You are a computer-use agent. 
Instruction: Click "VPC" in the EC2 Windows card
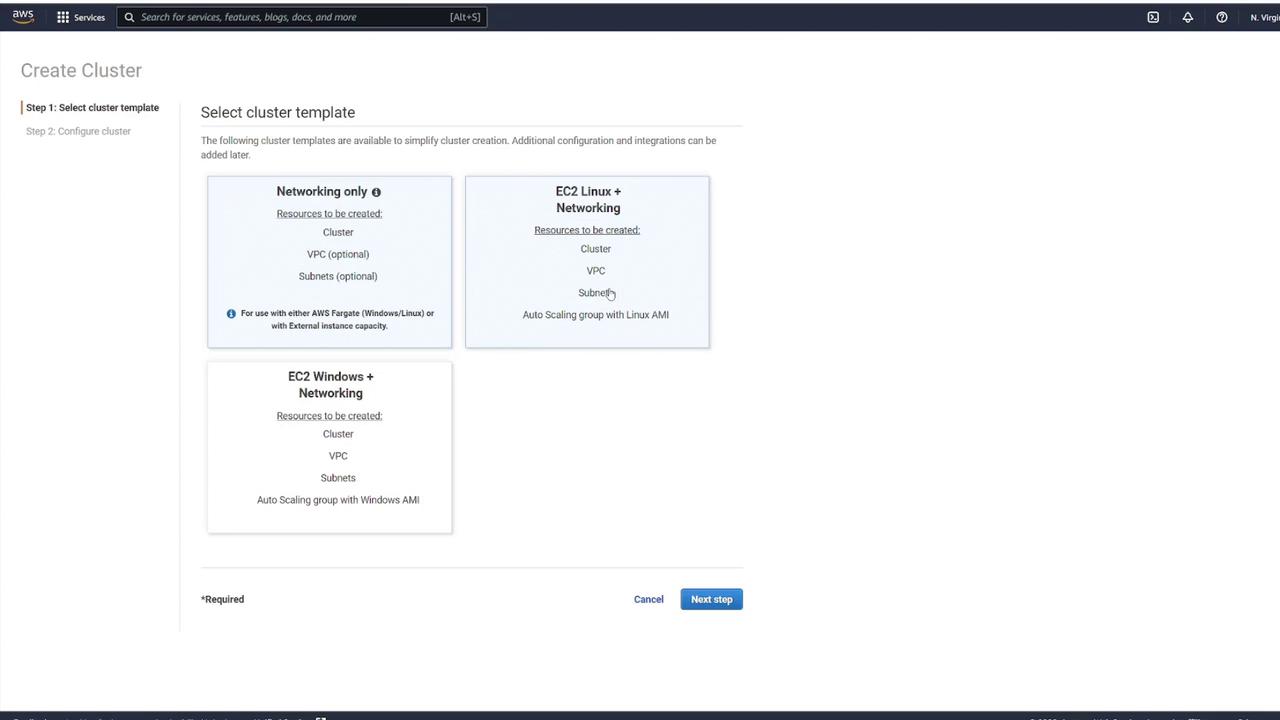click(x=338, y=456)
